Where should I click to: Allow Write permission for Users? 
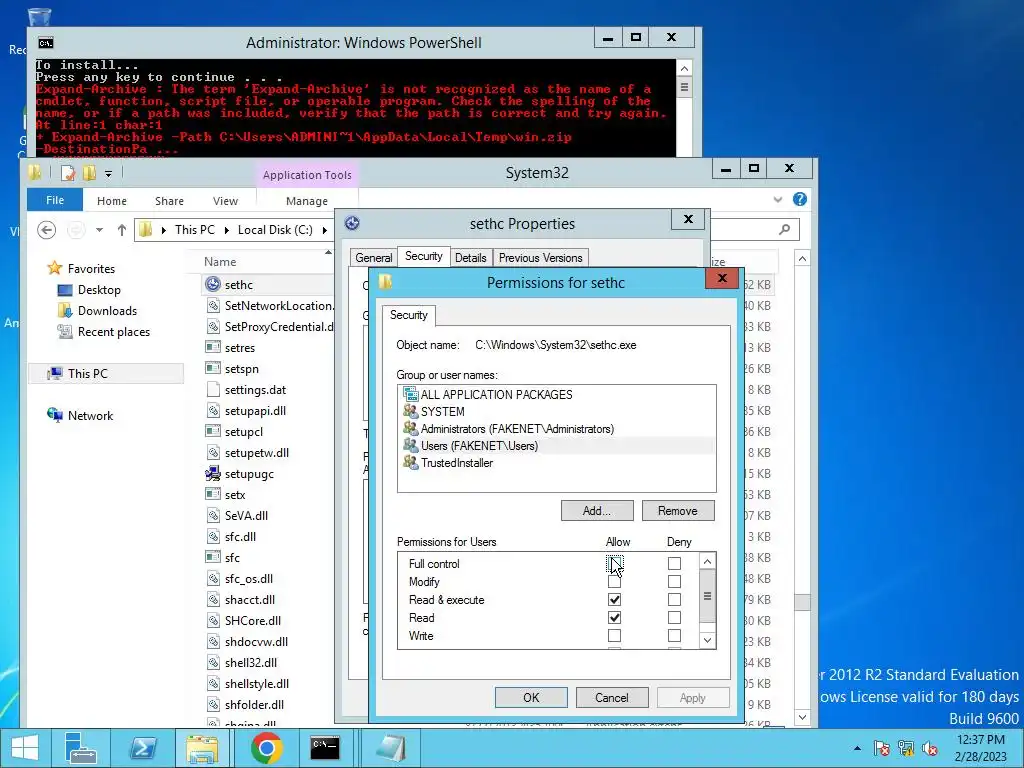tap(614, 635)
